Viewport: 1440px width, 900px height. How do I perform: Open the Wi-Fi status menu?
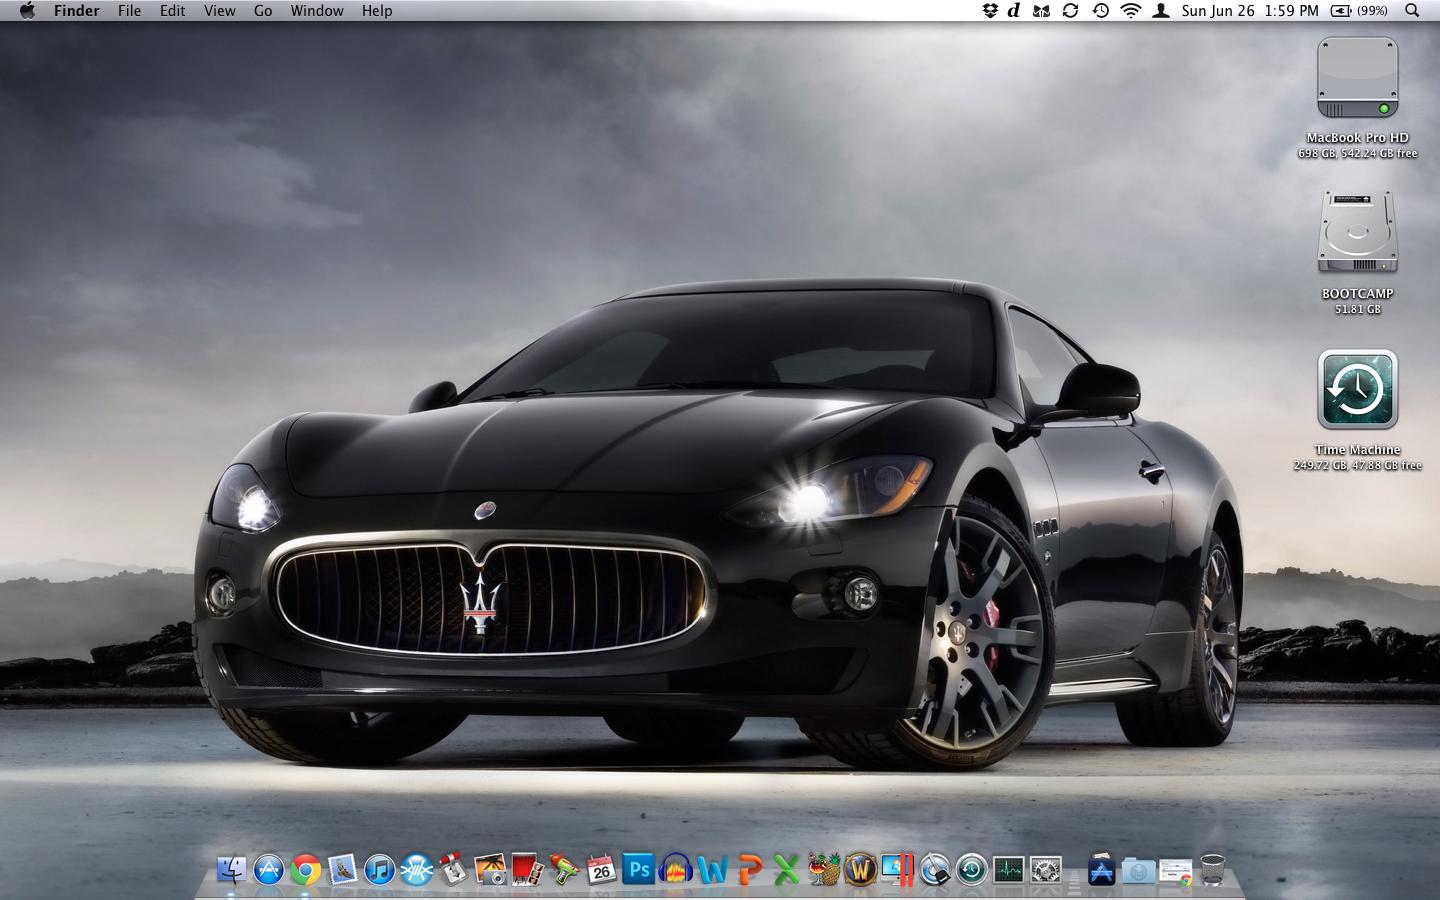1131,11
